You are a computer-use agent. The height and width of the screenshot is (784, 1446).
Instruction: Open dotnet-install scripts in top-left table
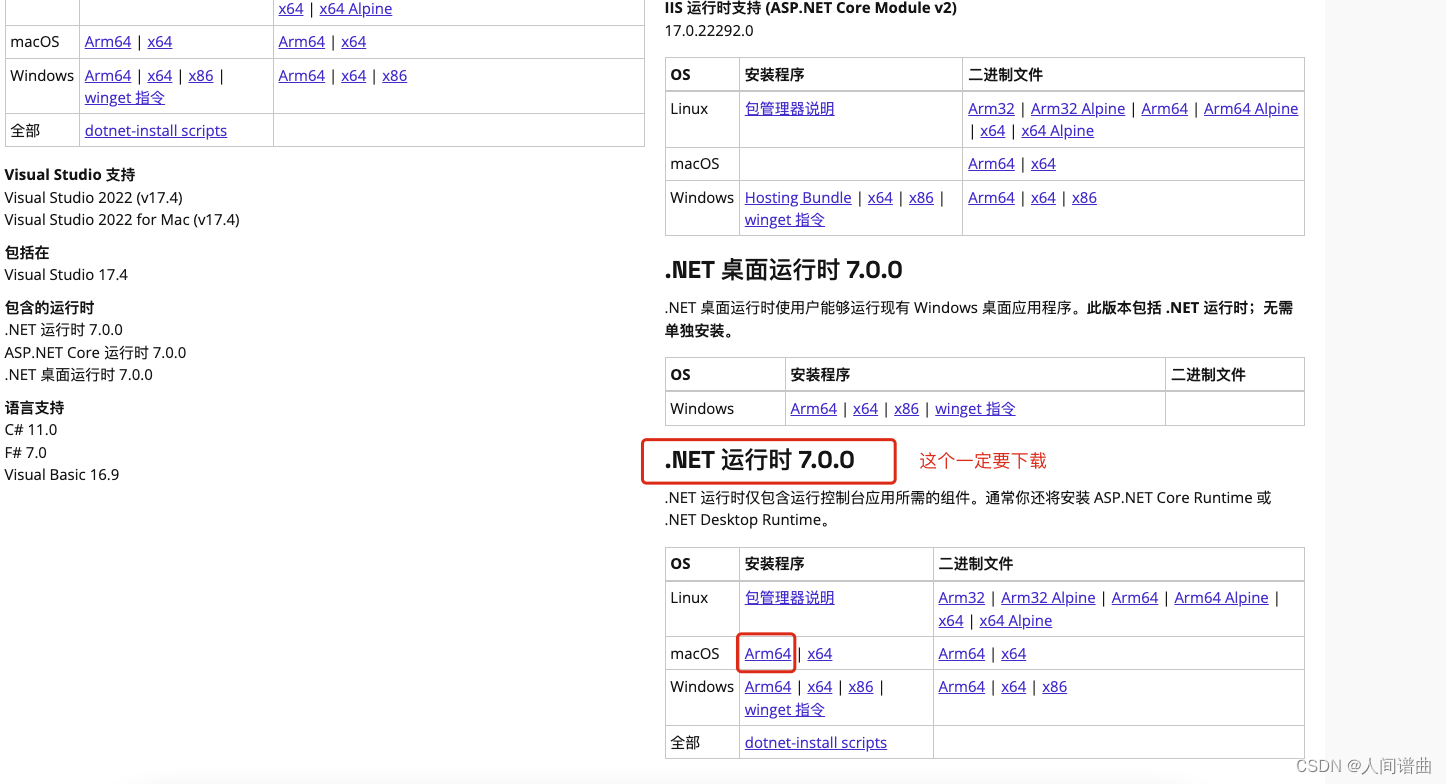pyautogui.click(x=155, y=130)
